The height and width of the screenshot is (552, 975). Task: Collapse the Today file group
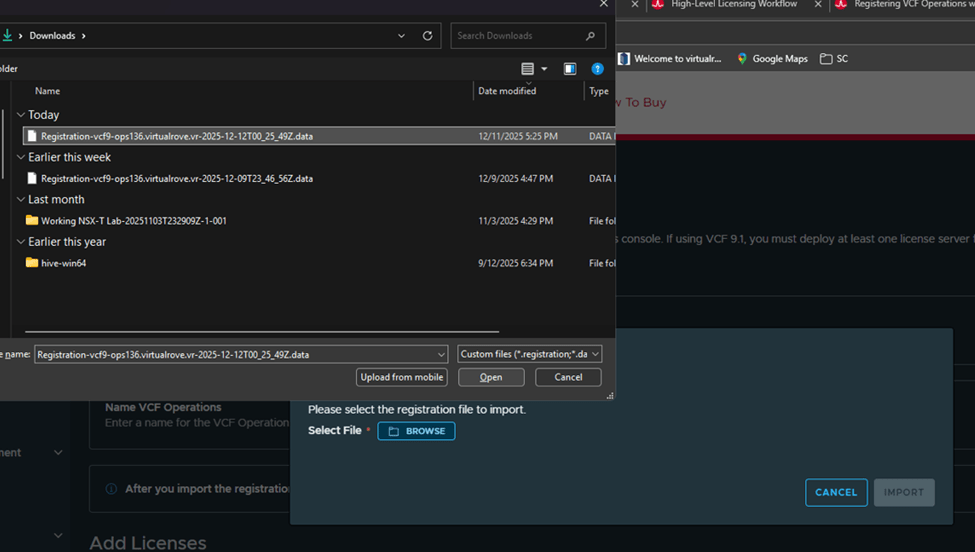21,115
